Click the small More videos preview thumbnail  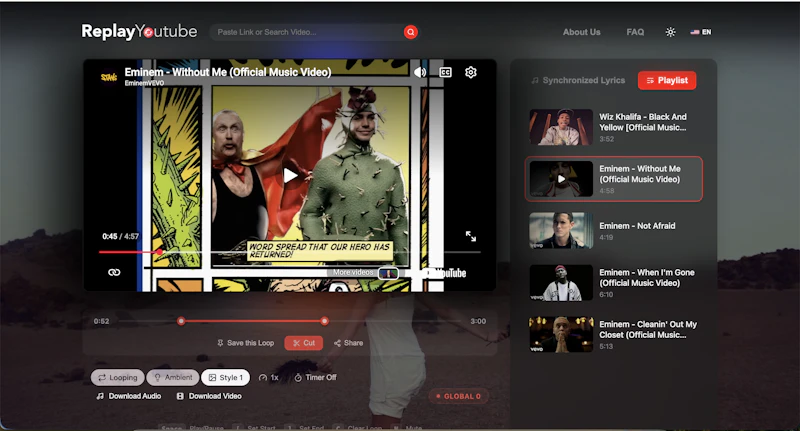pos(388,273)
